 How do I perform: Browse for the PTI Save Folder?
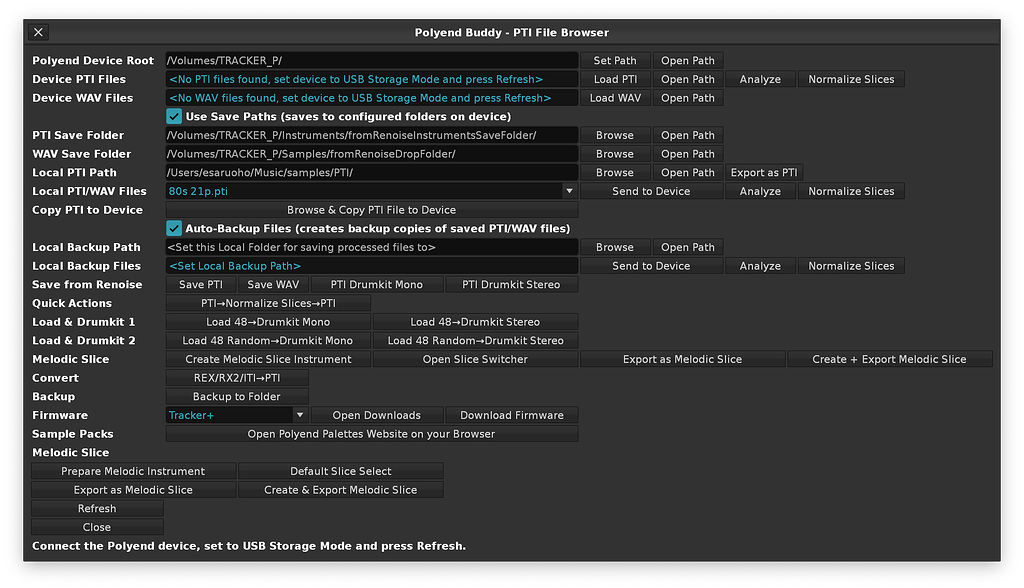614,134
